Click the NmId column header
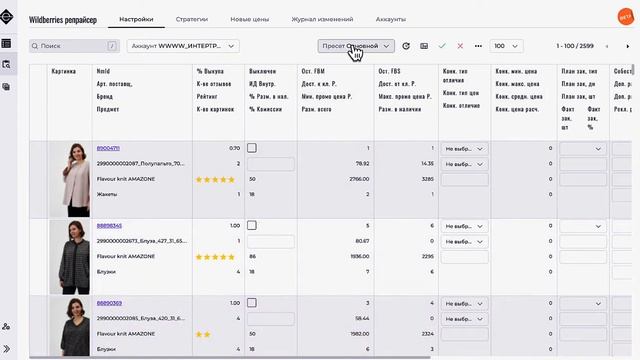640x360 pixels. 103,71
